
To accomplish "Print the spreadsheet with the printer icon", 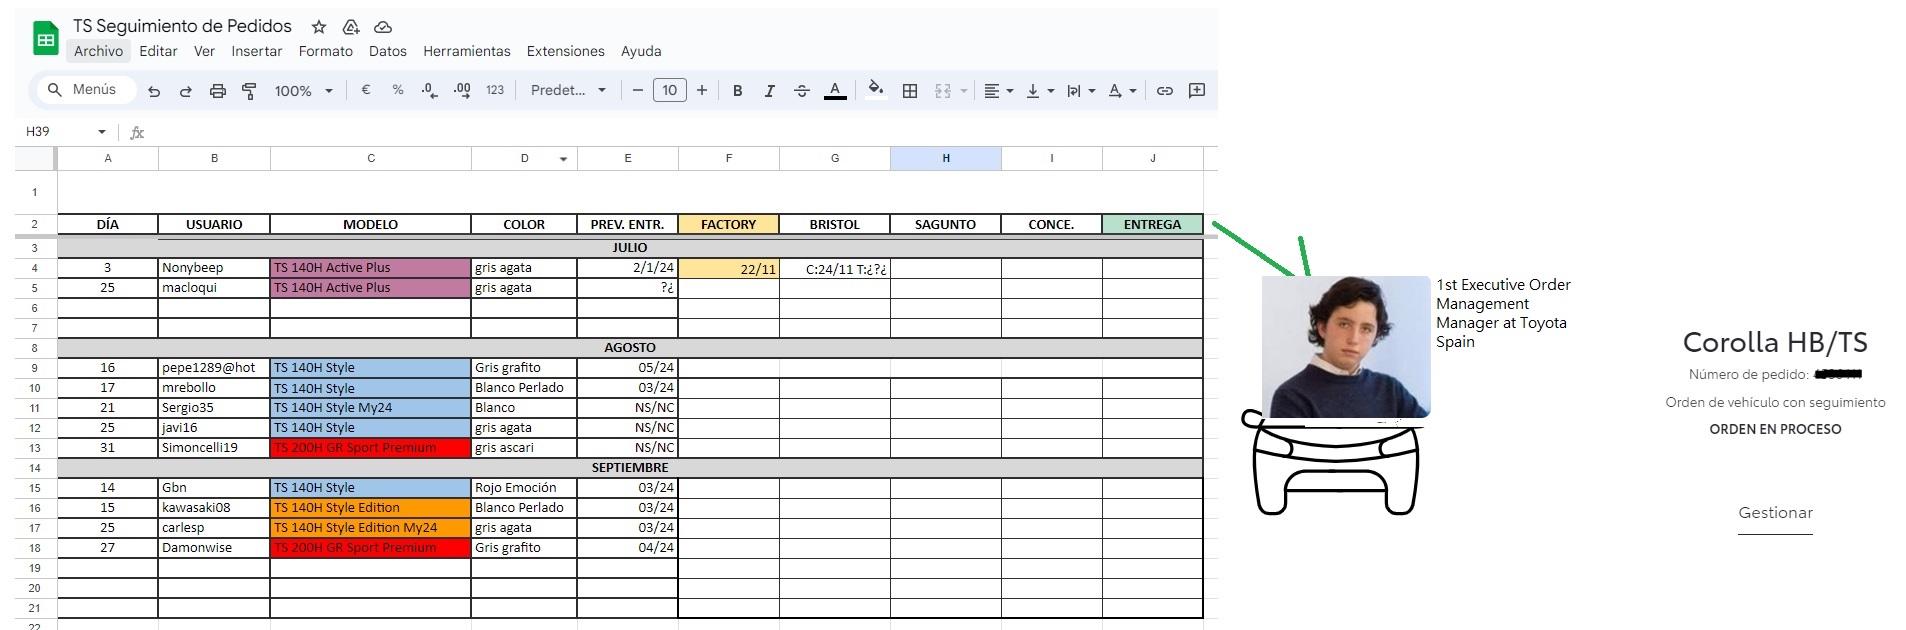I will [218, 91].
